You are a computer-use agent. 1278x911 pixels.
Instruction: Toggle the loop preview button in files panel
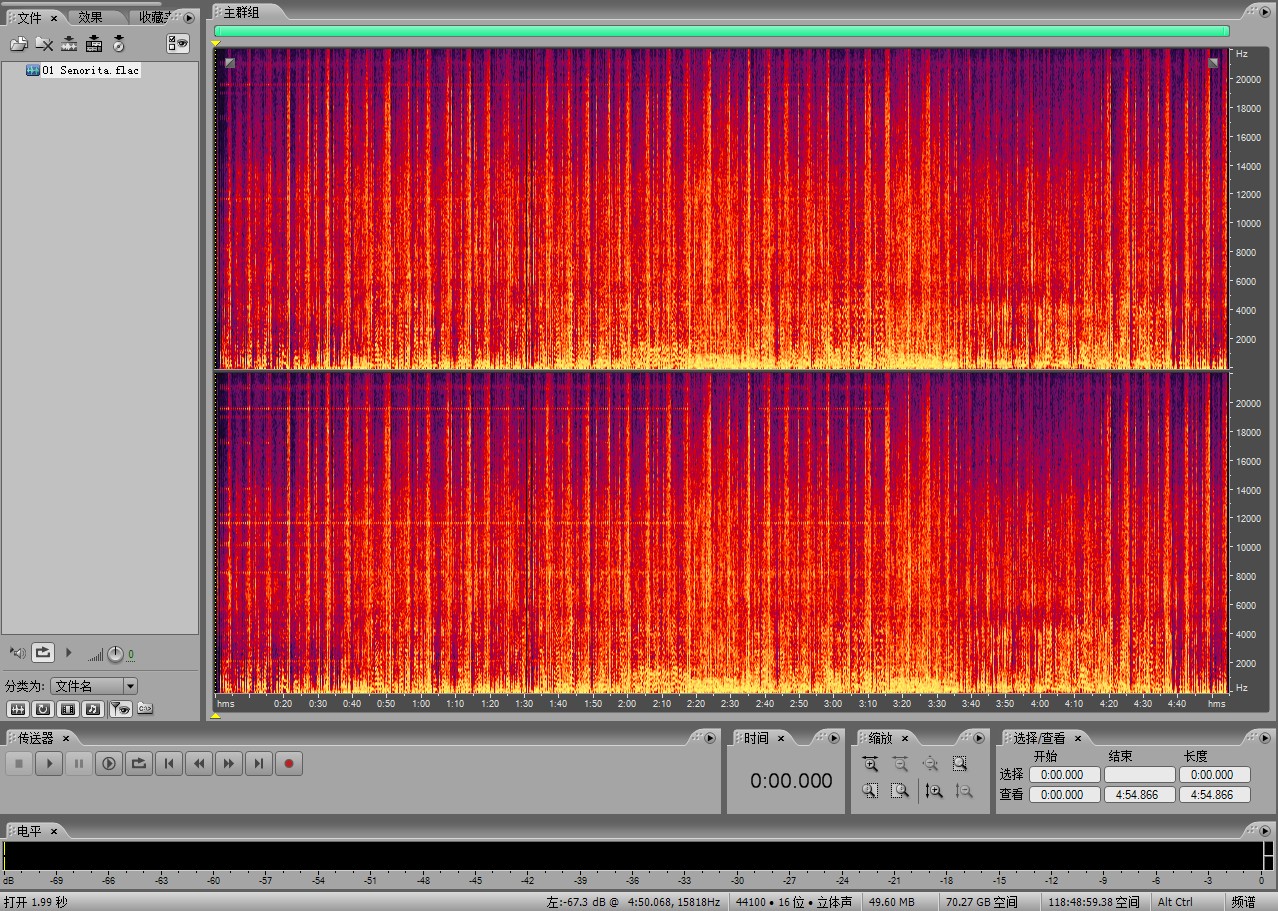coord(43,653)
